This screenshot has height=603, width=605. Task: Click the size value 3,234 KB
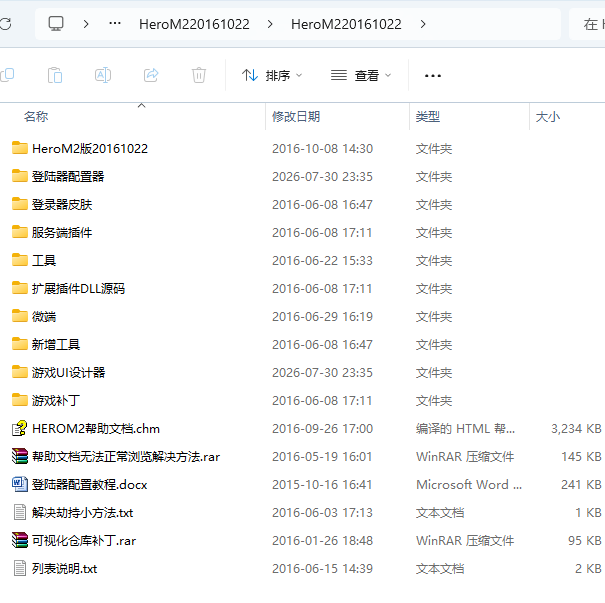(x=576, y=429)
